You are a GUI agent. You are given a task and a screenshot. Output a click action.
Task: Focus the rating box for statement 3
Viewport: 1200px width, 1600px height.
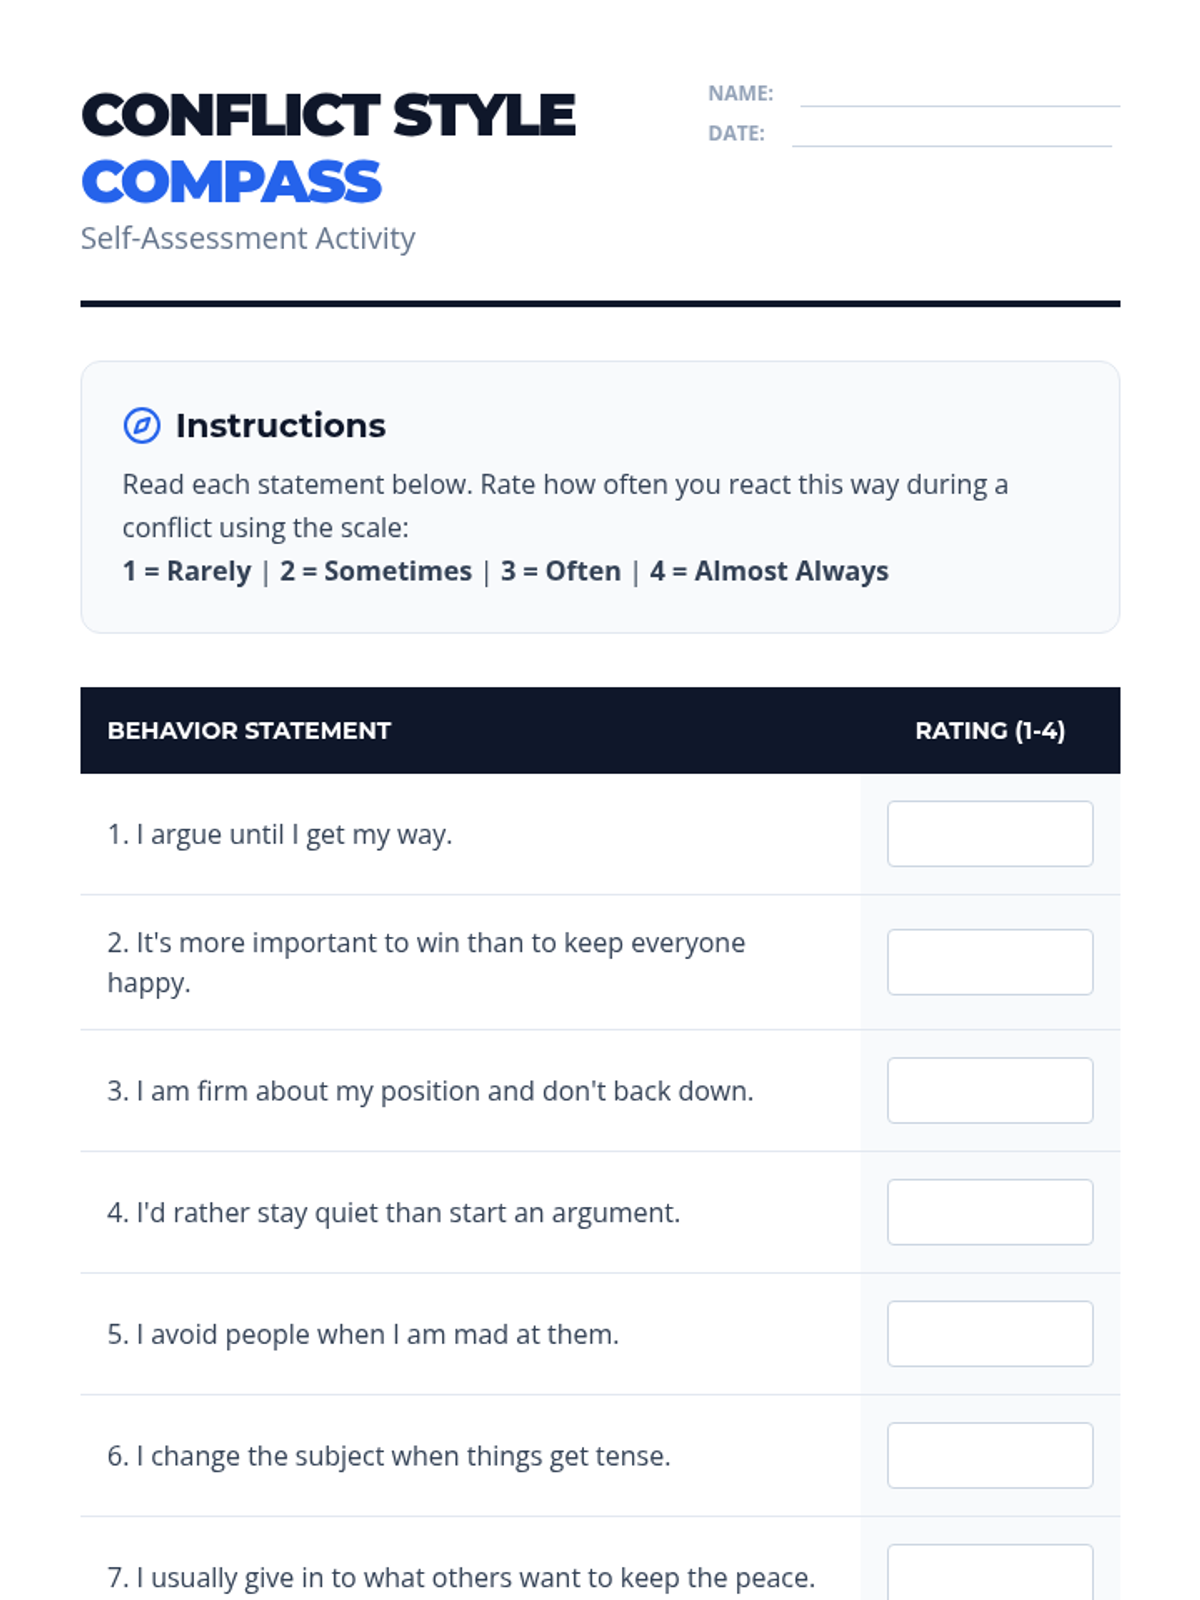coord(989,1090)
